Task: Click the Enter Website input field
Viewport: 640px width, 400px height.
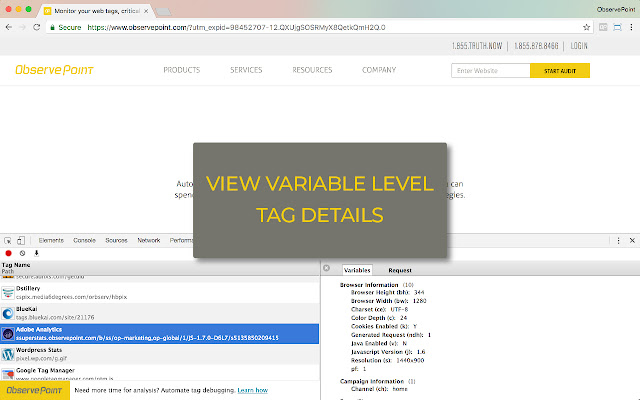Action: click(491, 71)
